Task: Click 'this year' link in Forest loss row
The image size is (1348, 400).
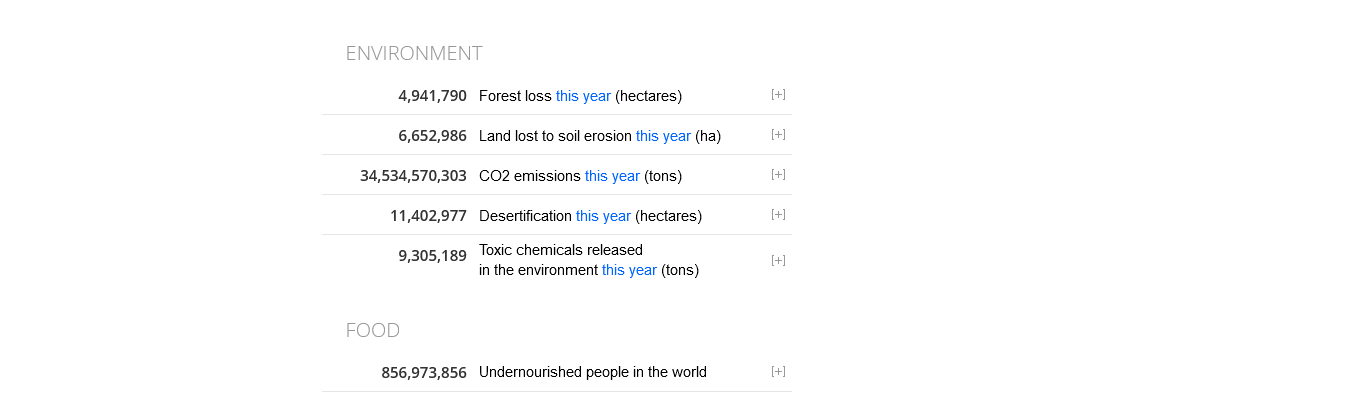Action: pos(583,96)
